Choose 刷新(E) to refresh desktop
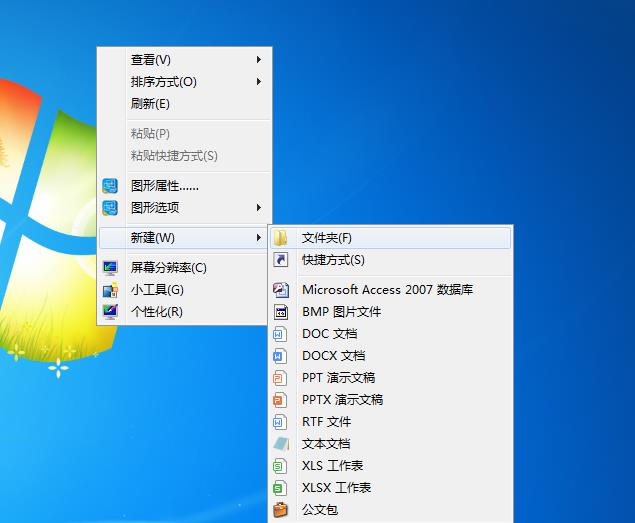Screen dimensions: 635x523 click(x=185, y=104)
